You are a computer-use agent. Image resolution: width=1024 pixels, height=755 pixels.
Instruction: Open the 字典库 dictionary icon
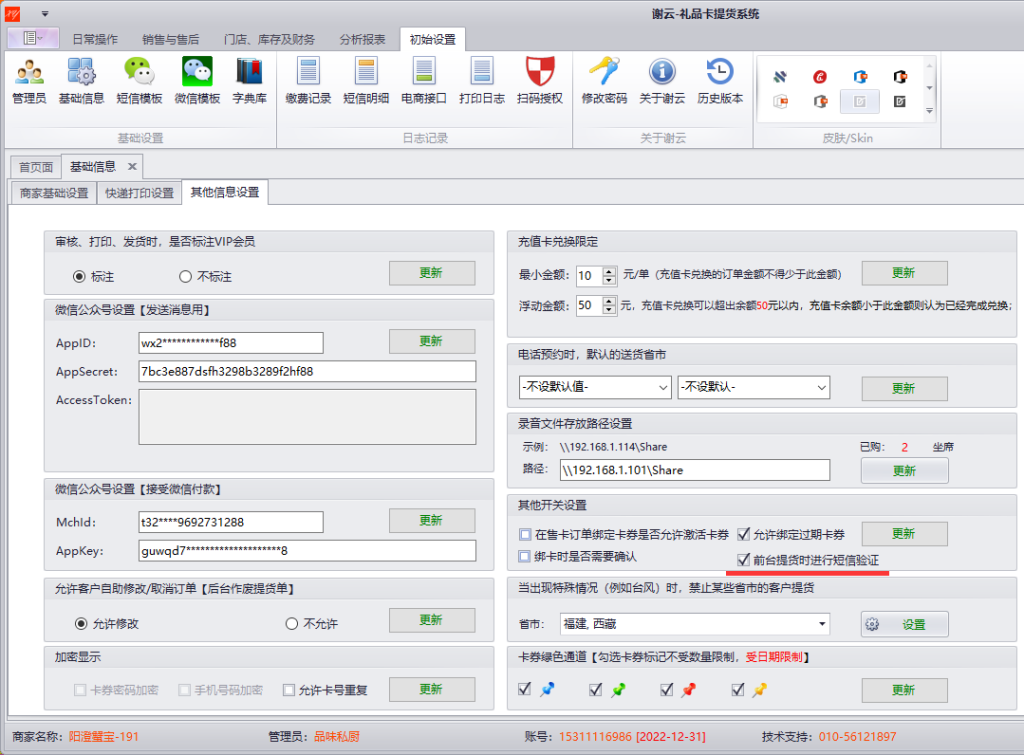click(x=249, y=81)
